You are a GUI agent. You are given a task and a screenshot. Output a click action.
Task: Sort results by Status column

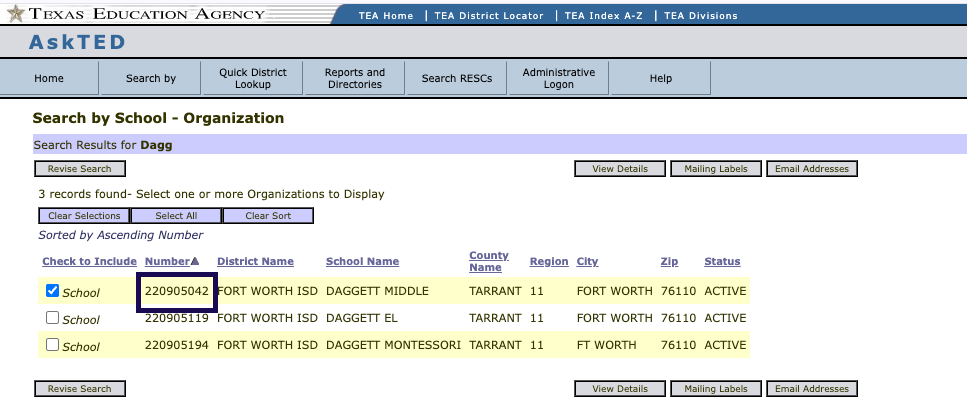pos(722,262)
